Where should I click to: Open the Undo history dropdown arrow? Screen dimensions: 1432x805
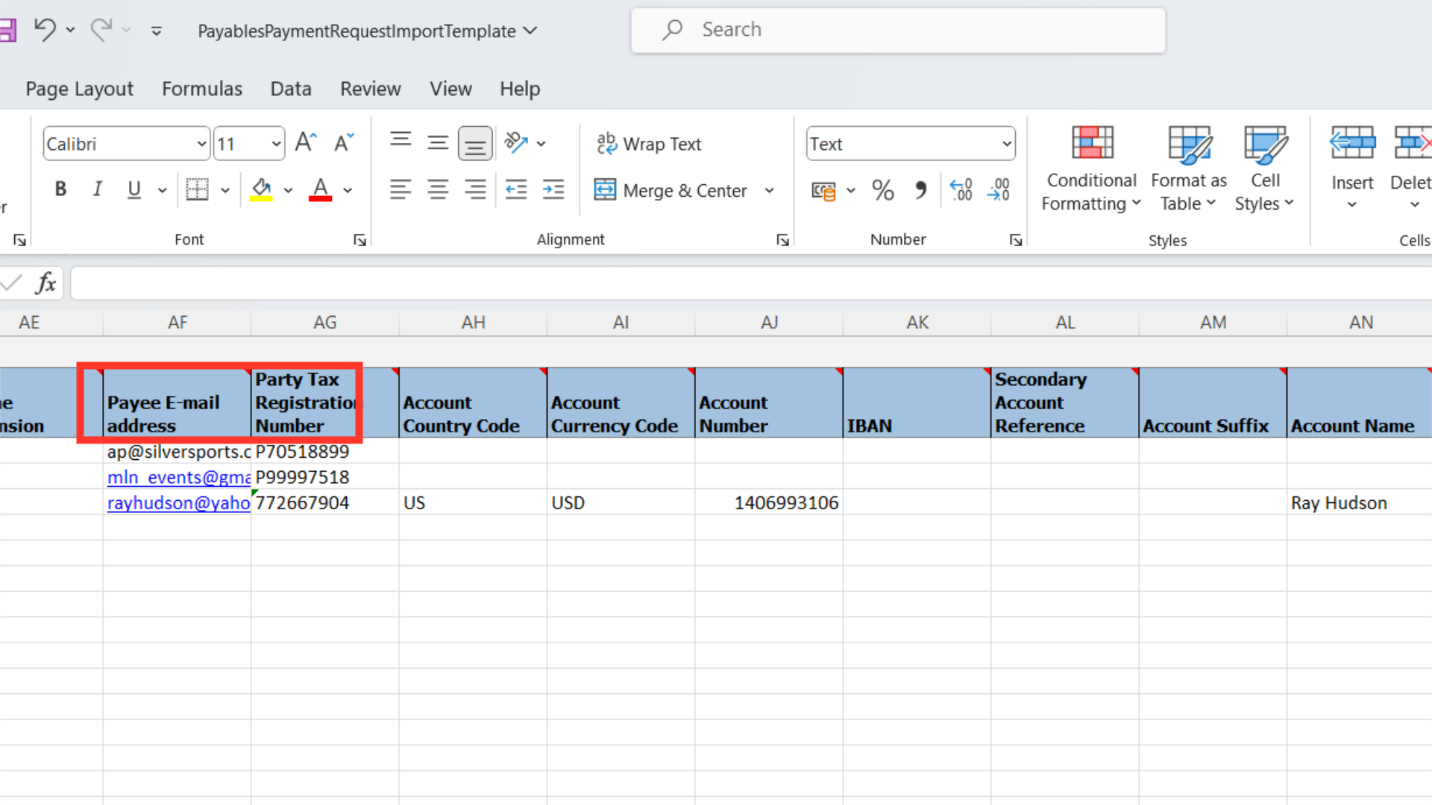click(70, 31)
